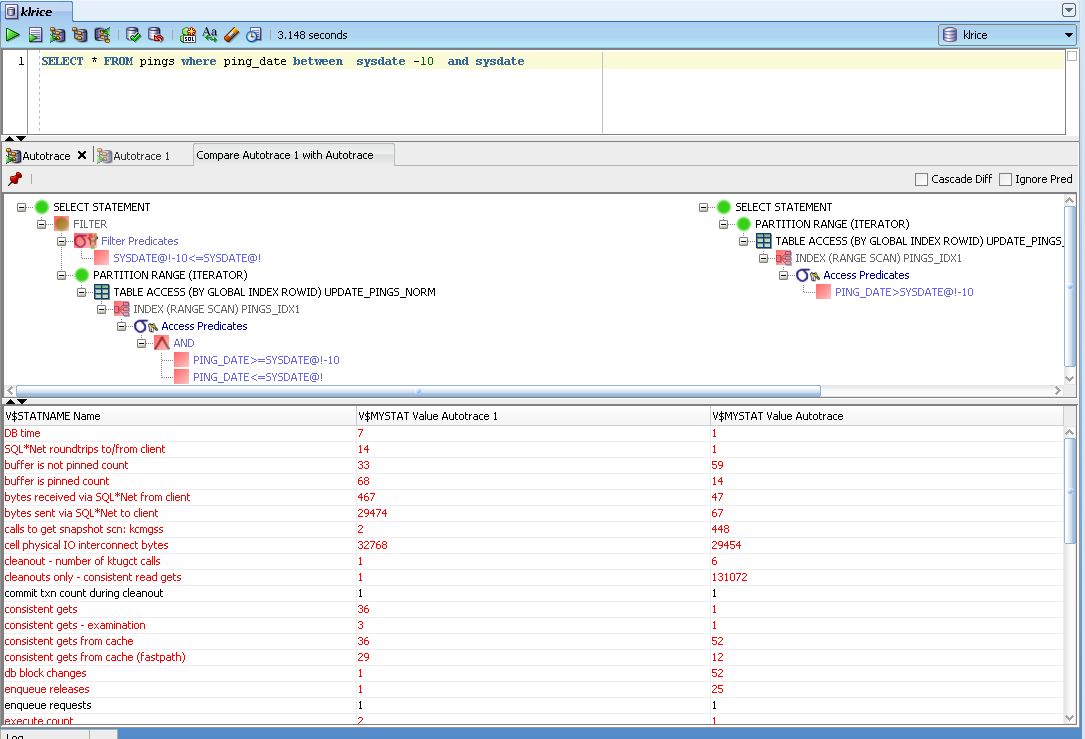1085x739 pixels.
Task: Click value 29474 in Autotrace 1 column
Action: pos(372,513)
